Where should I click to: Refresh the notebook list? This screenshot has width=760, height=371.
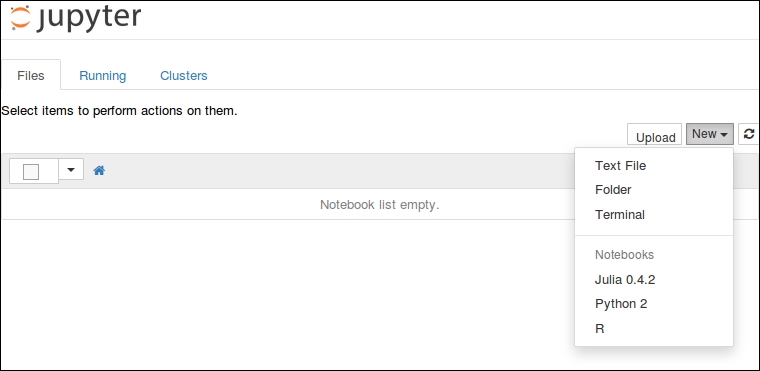tap(748, 134)
